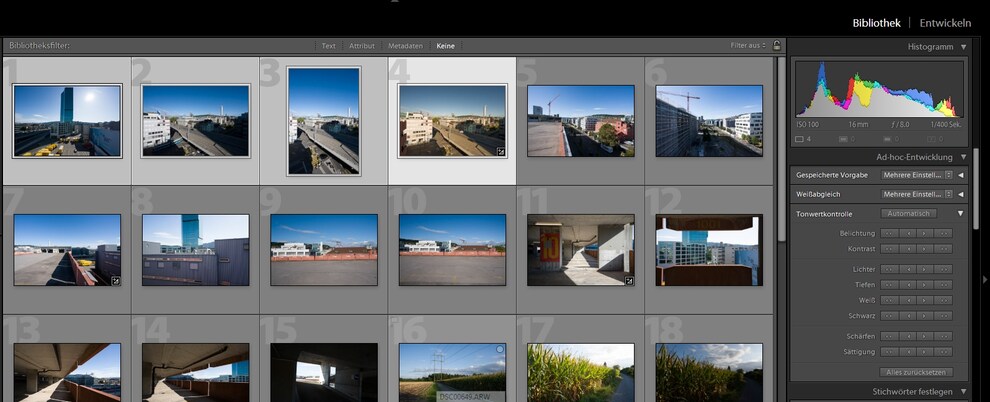This screenshot has height=402, width=990.
Task: Select the Text library filter
Action: [328, 45]
